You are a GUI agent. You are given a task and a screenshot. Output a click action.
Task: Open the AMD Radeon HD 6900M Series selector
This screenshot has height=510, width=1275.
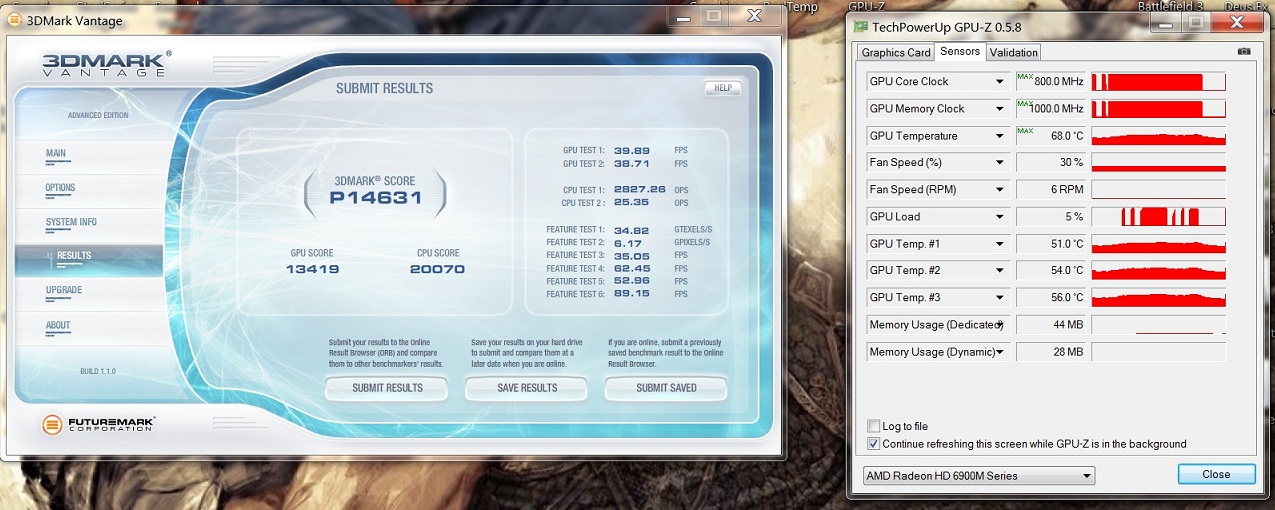[978, 475]
